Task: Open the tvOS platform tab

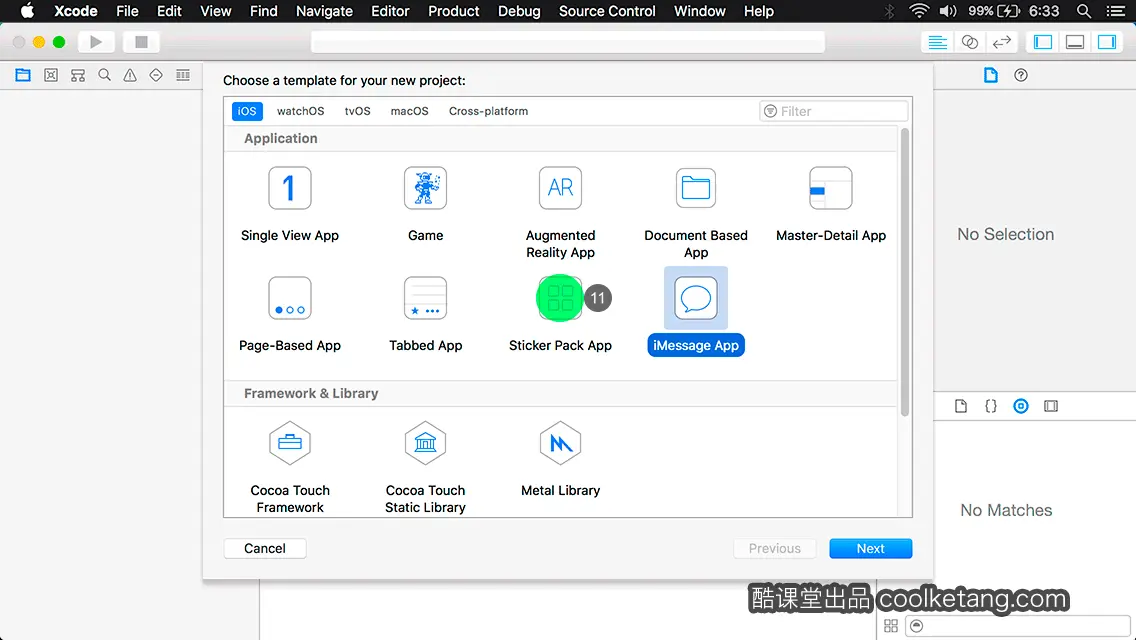Action: point(357,111)
